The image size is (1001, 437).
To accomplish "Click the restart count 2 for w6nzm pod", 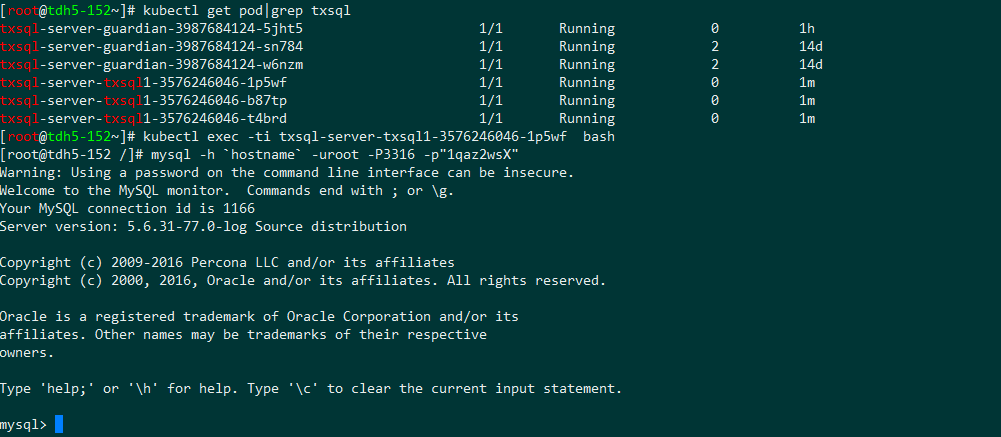I will pyautogui.click(x=715, y=64).
